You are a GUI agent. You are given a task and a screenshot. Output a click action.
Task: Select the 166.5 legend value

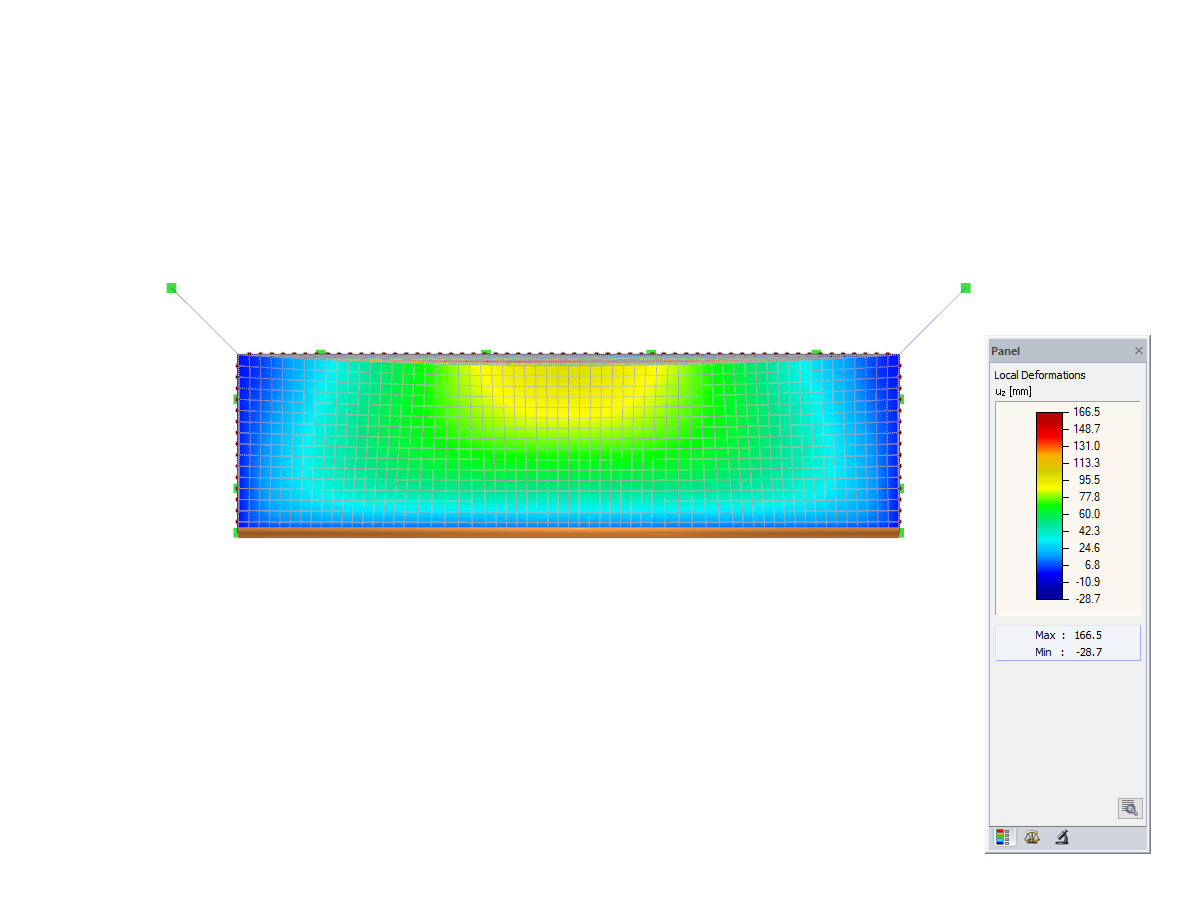1086,412
